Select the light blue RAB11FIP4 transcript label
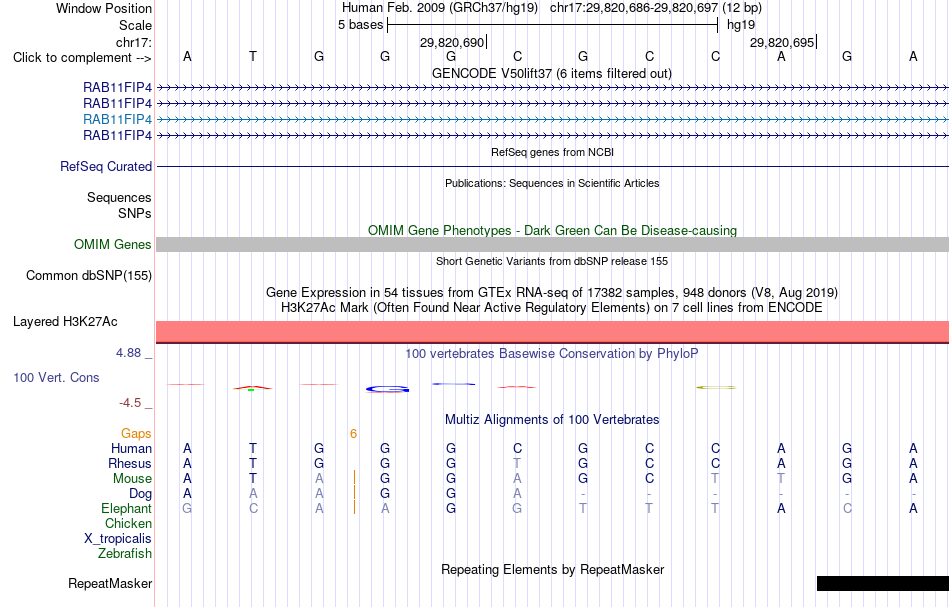Screen dimensions: 950x607 coord(118,119)
